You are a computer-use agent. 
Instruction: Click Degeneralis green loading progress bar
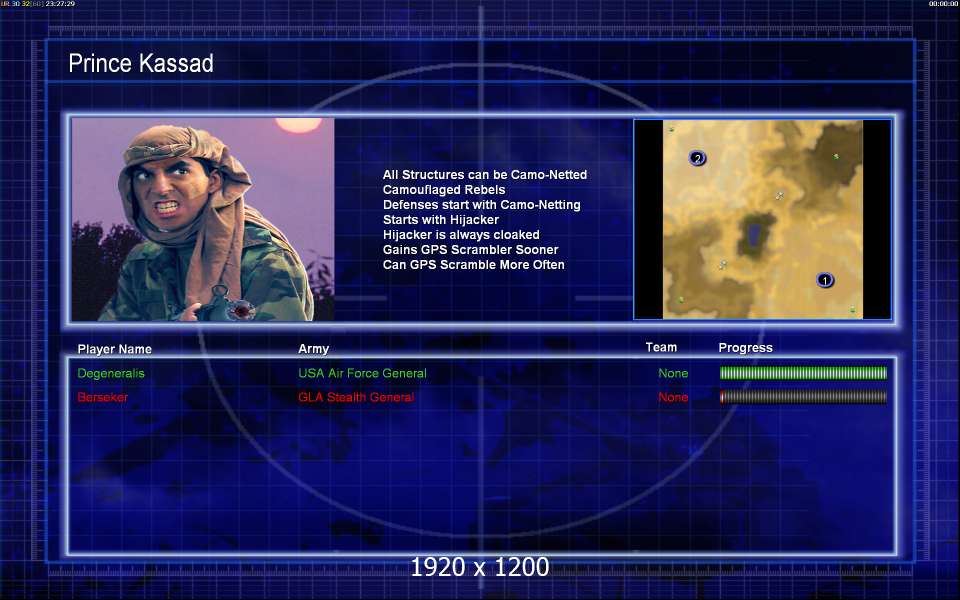coord(803,373)
